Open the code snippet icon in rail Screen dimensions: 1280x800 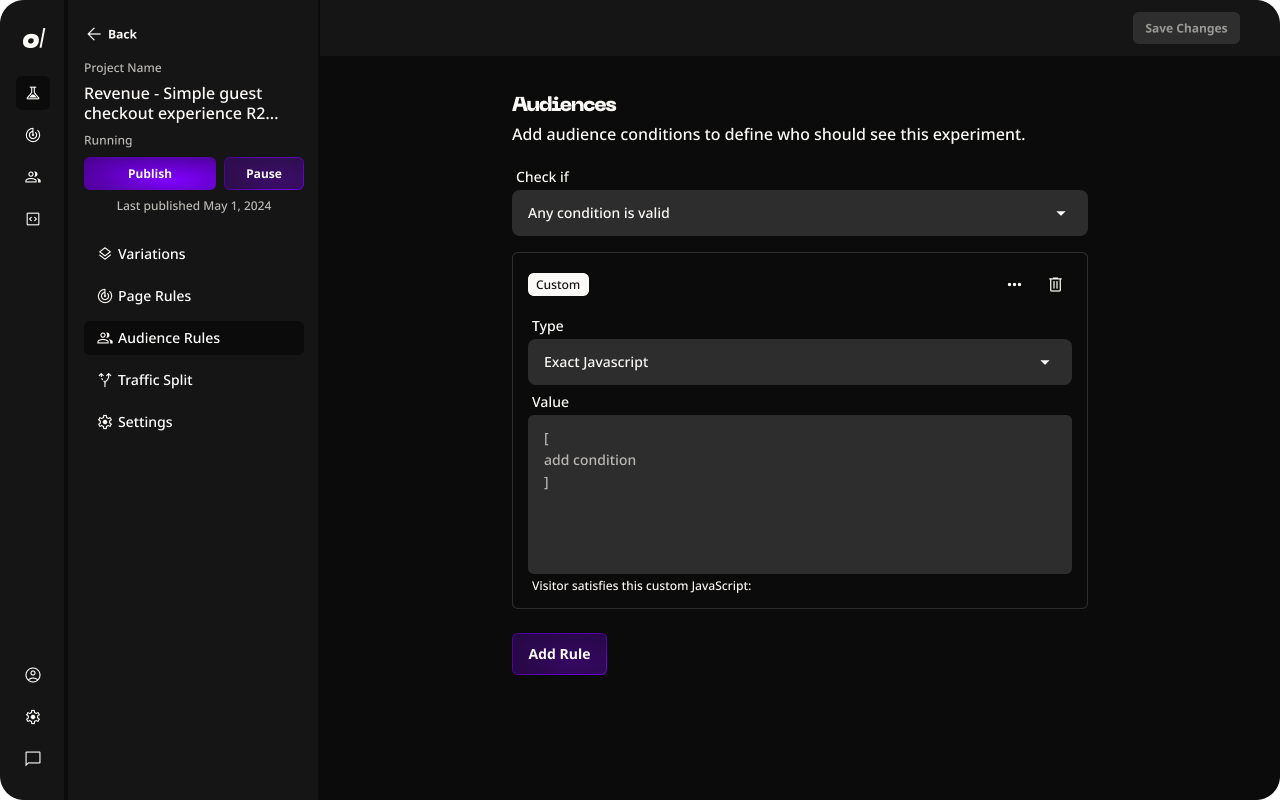coord(33,219)
